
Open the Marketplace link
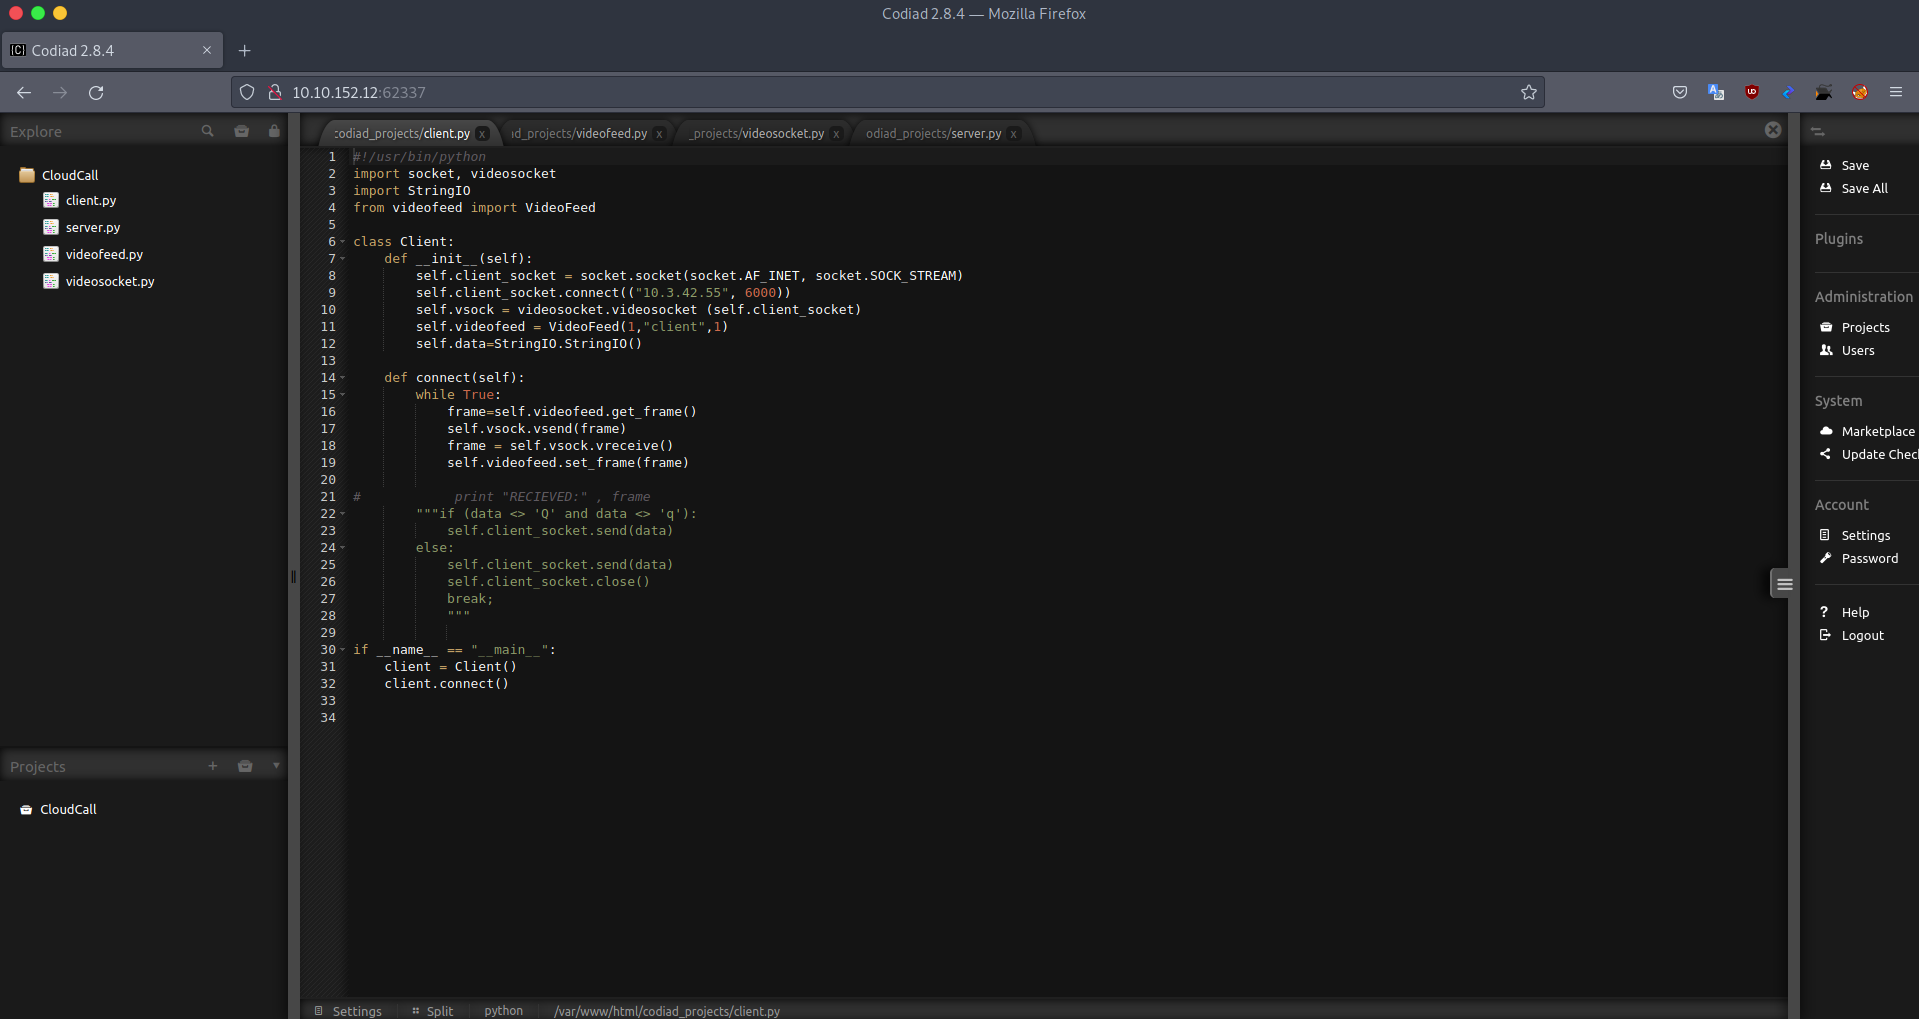tap(1867, 432)
